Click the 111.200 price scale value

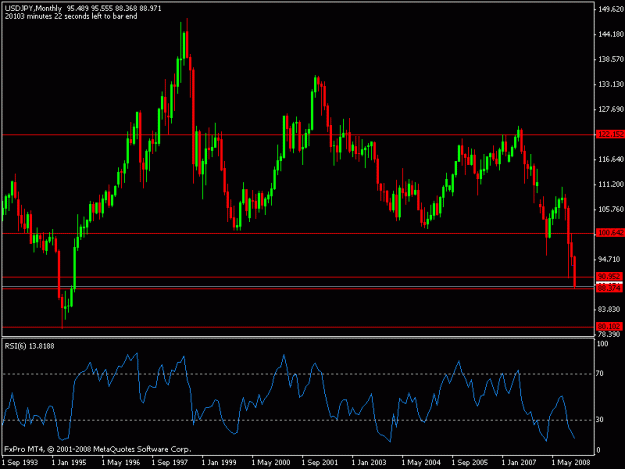611,184
